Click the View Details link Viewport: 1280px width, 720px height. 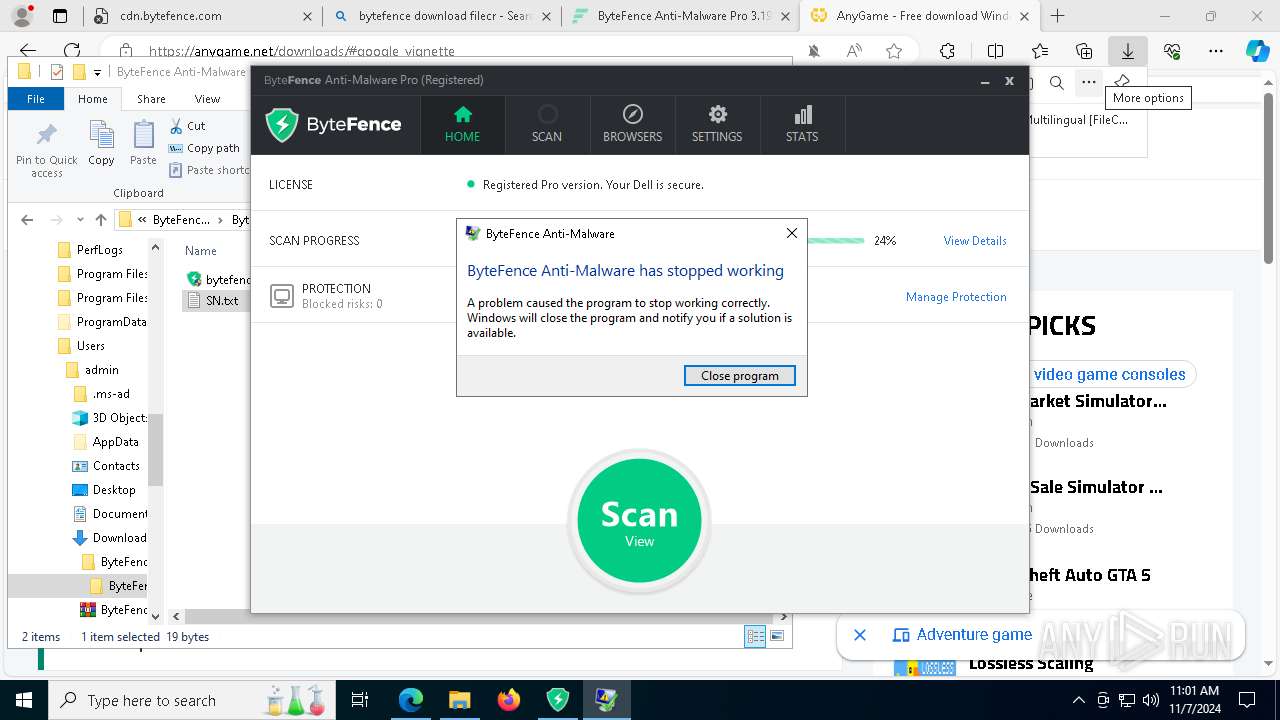(975, 241)
